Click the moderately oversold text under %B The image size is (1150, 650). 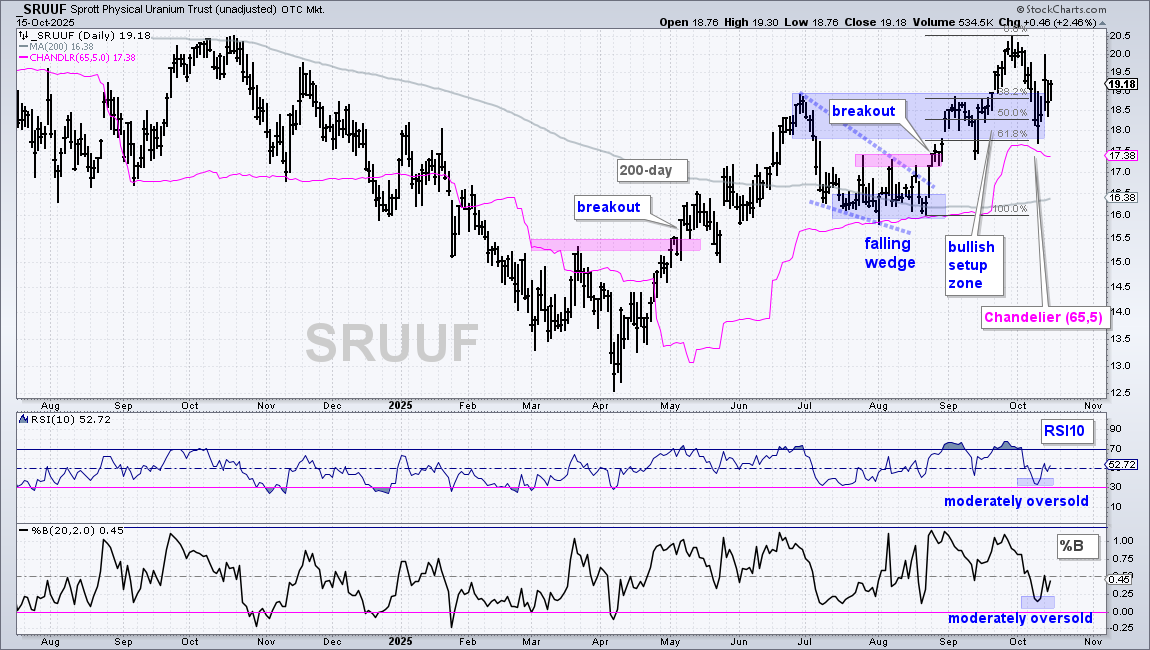click(x=1020, y=618)
